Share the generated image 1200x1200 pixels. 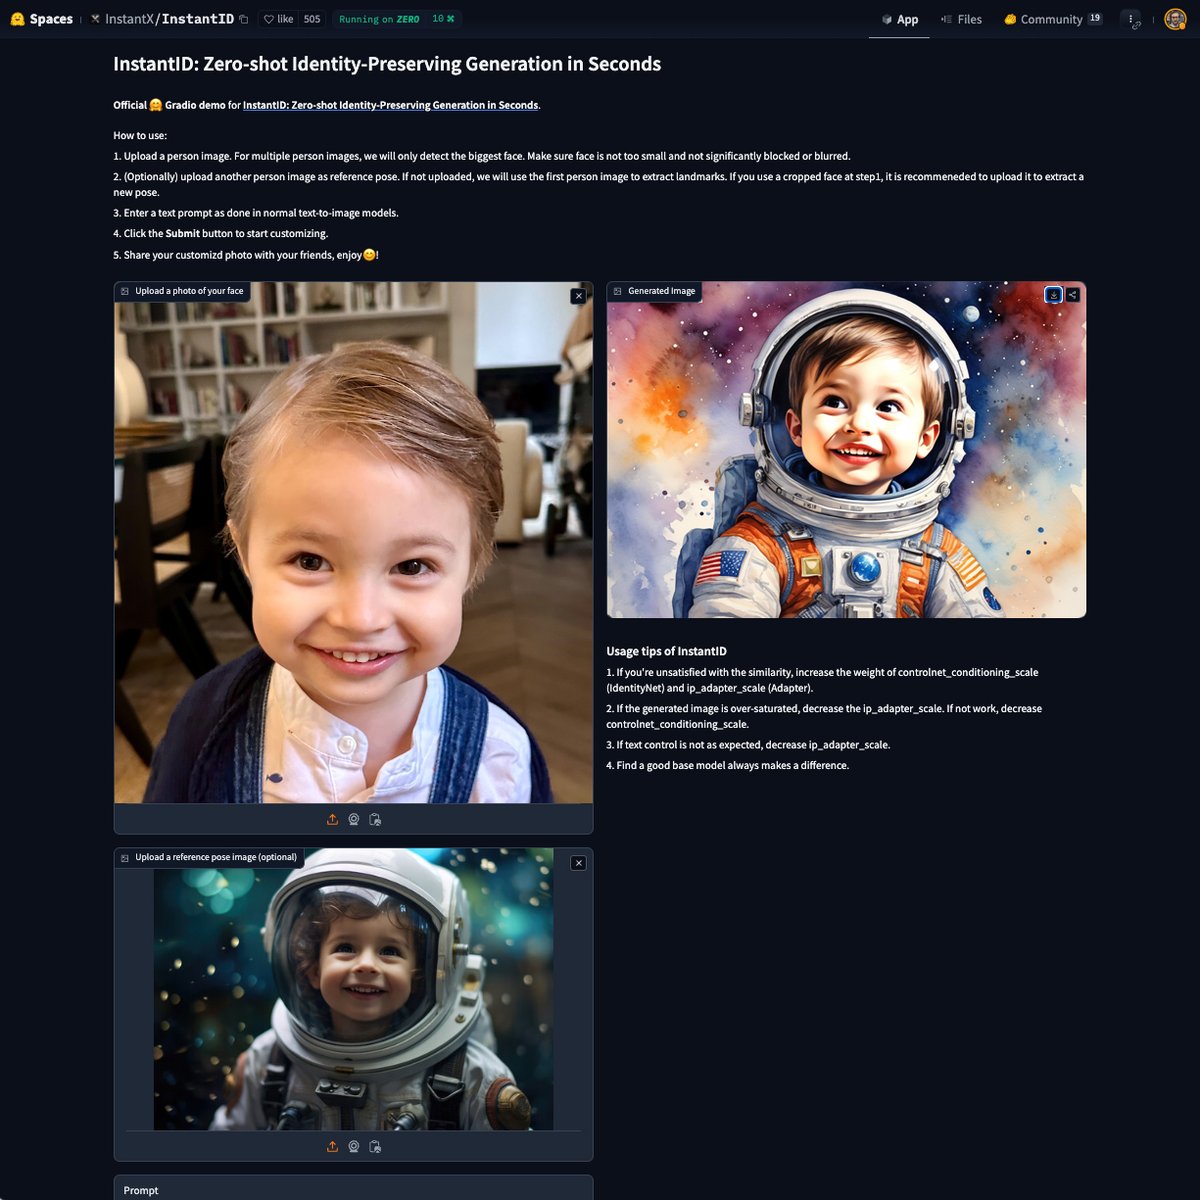[x=1072, y=295]
